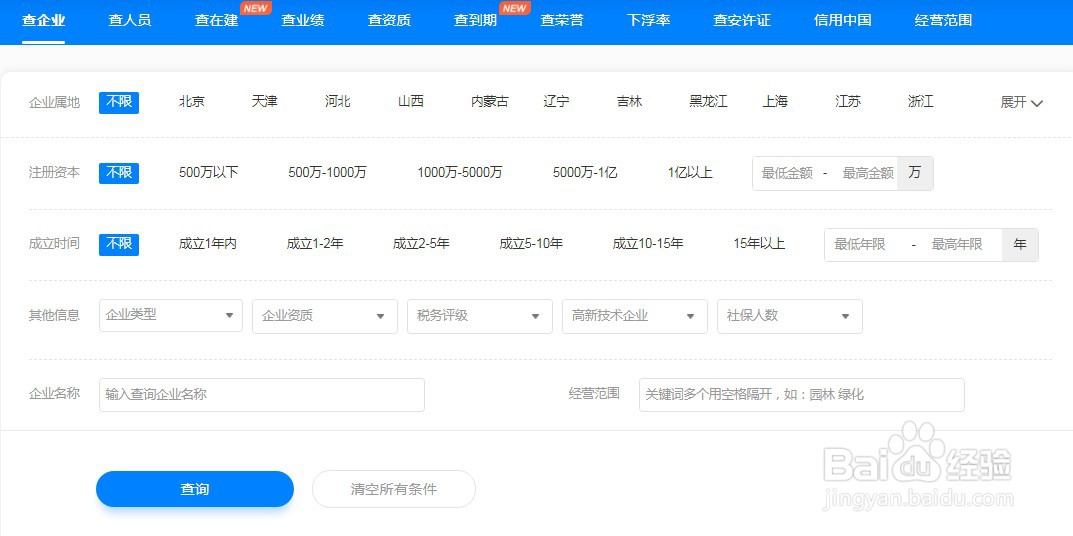Open the 查资质 tab
Image resolution: width=1073 pixels, height=536 pixels.
click(389, 21)
